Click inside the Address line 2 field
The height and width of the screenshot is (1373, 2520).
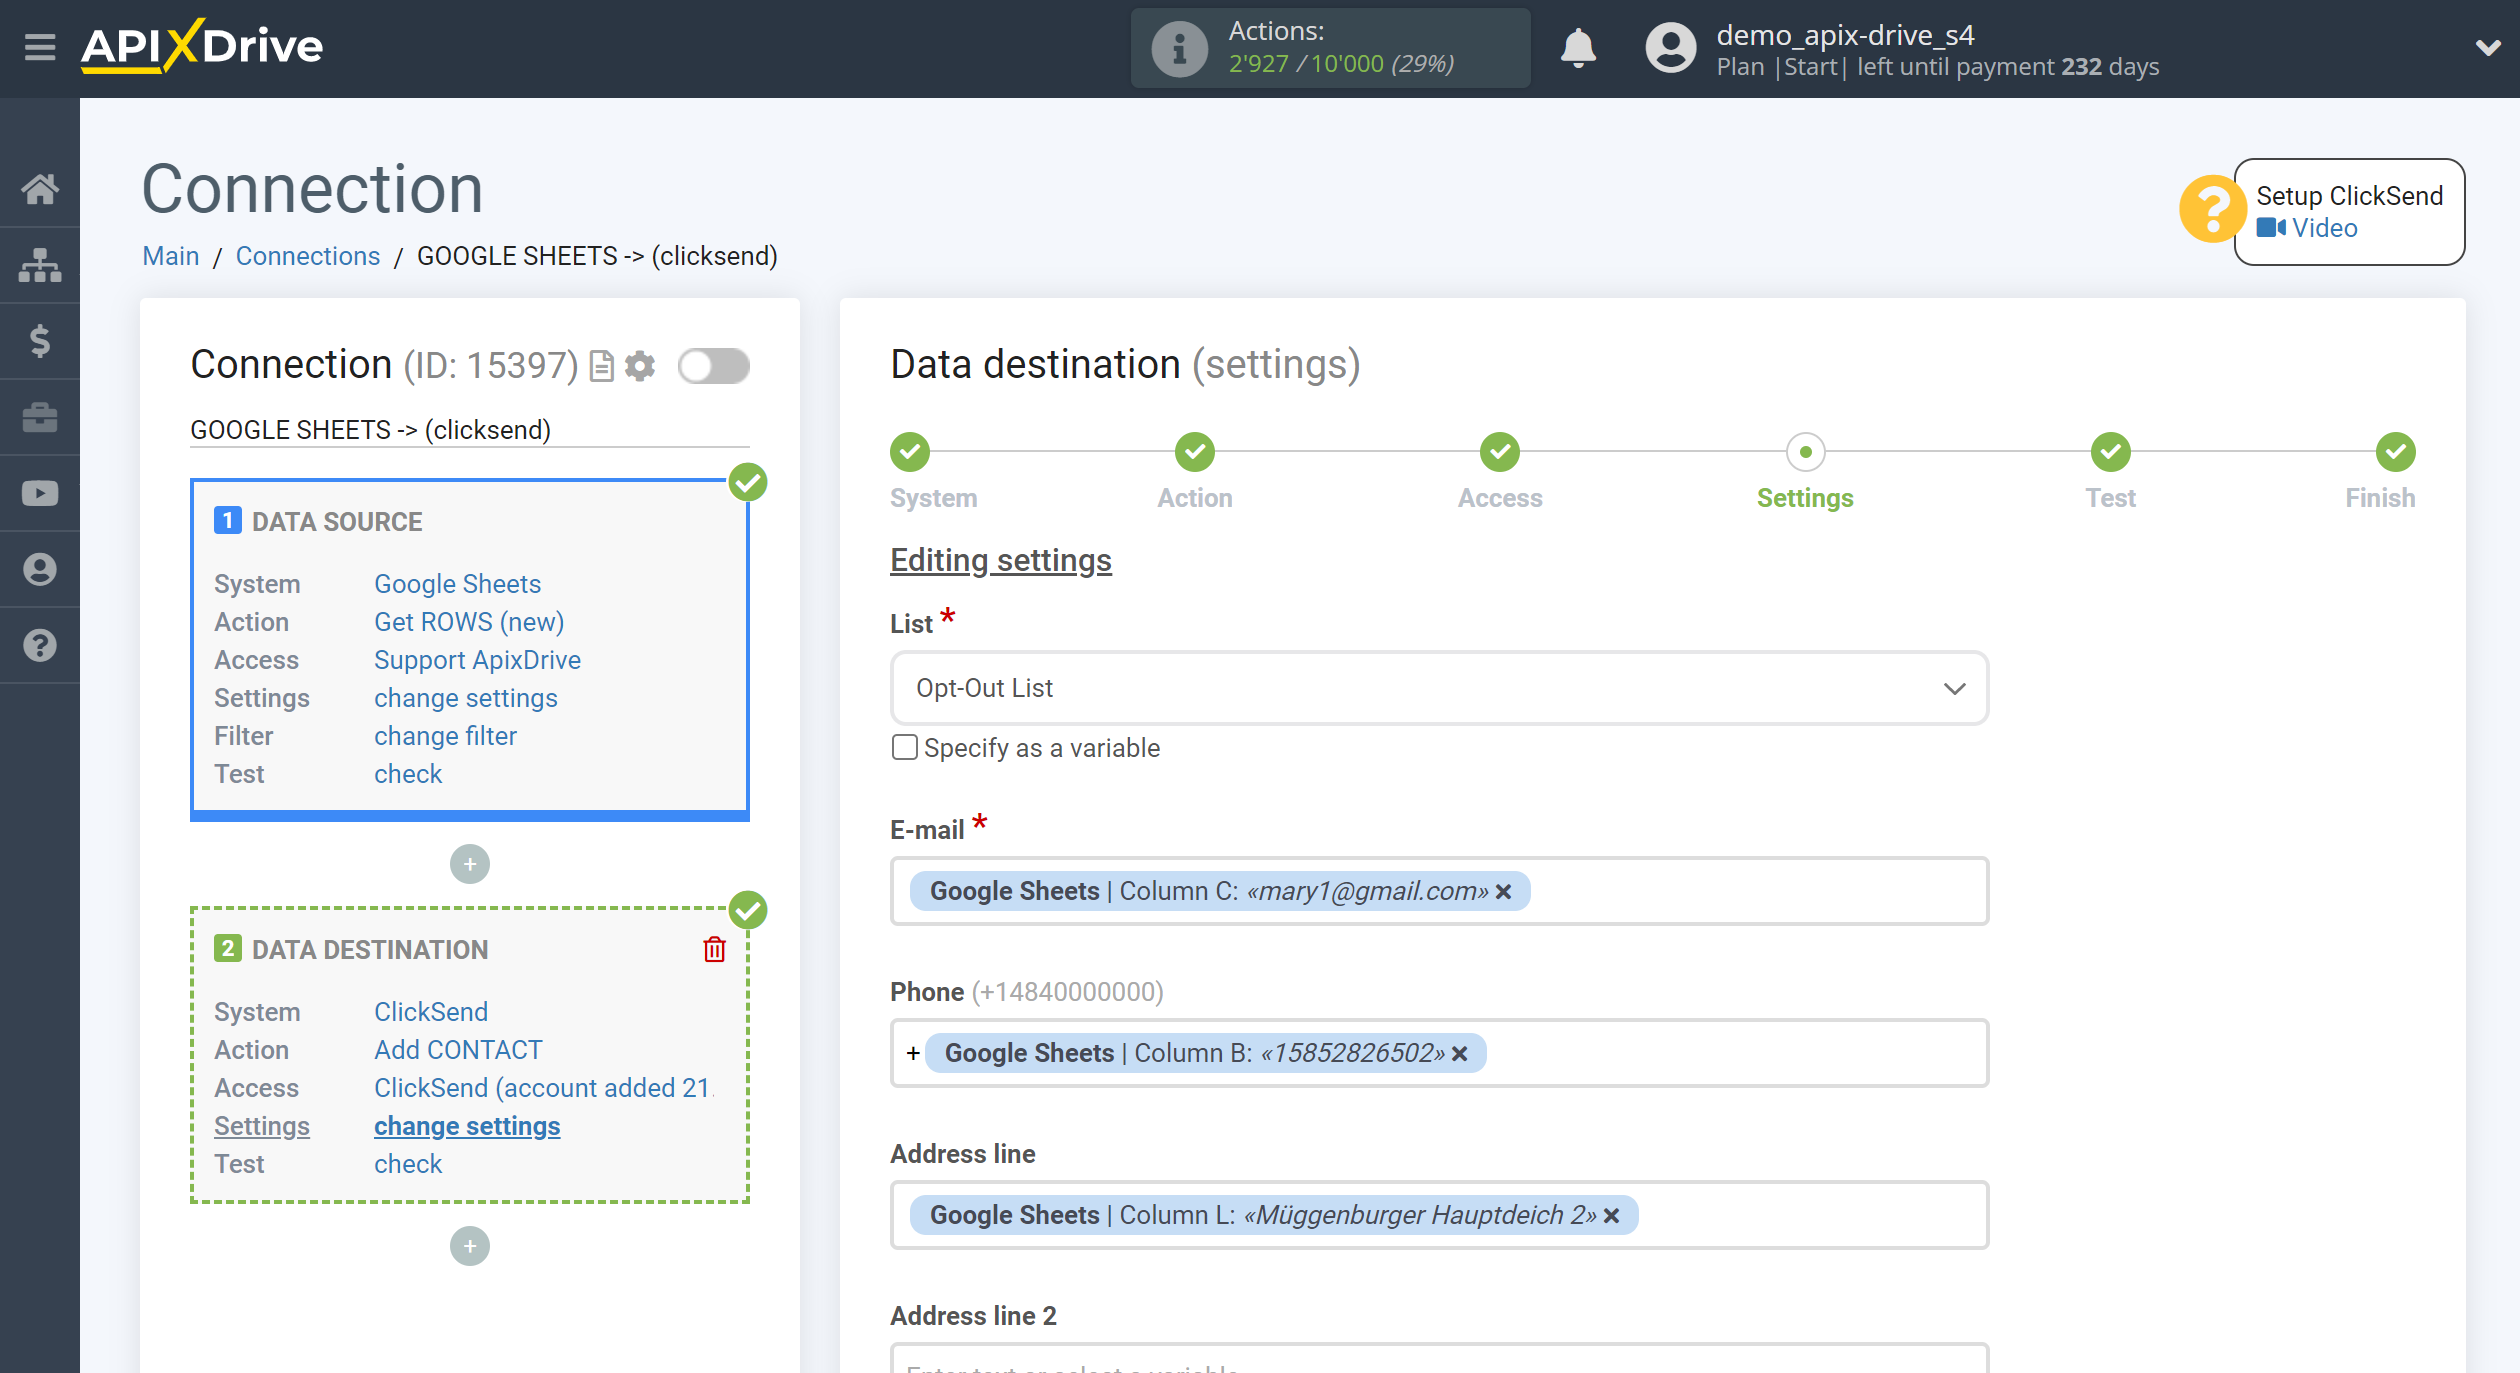tap(1439, 1360)
